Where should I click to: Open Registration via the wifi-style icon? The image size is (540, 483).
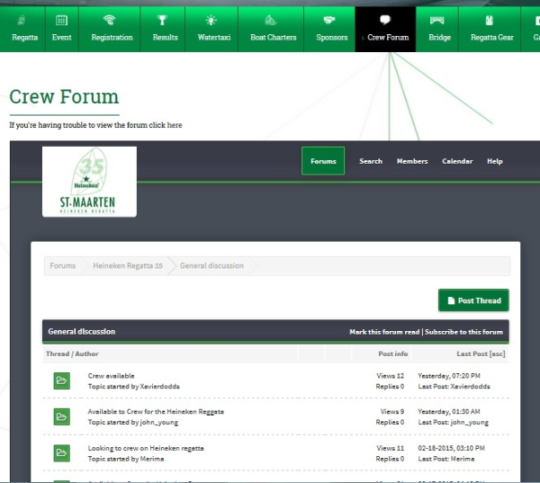110,20
